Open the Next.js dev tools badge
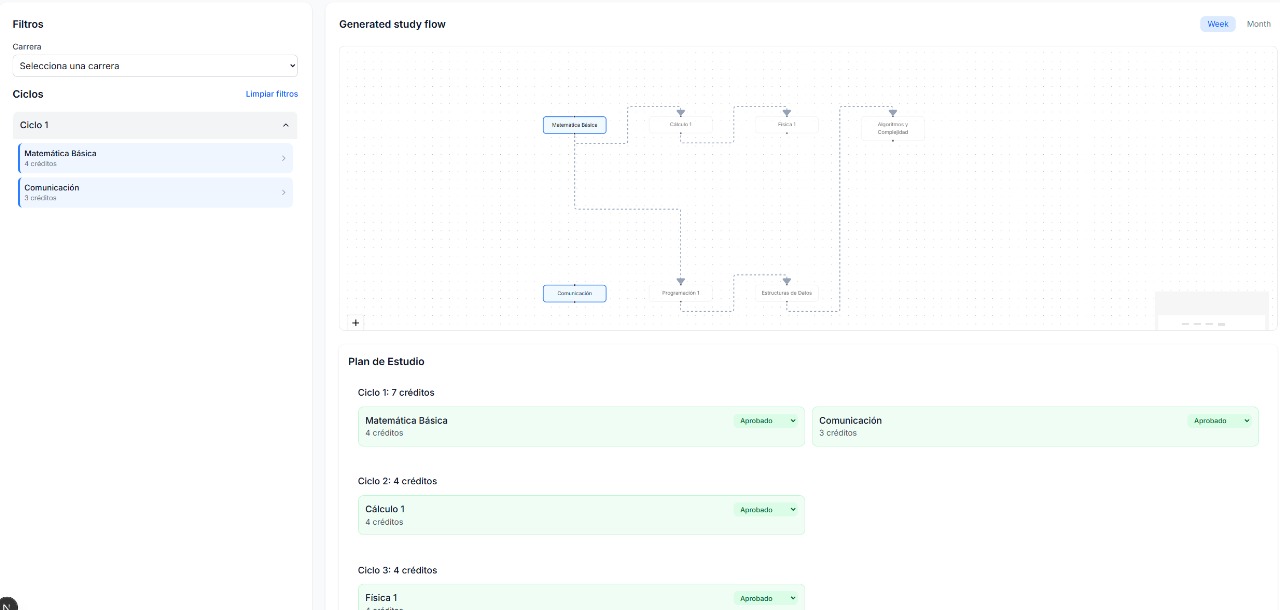Image resolution: width=1280 pixels, height=610 pixels. tap(8, 604)
